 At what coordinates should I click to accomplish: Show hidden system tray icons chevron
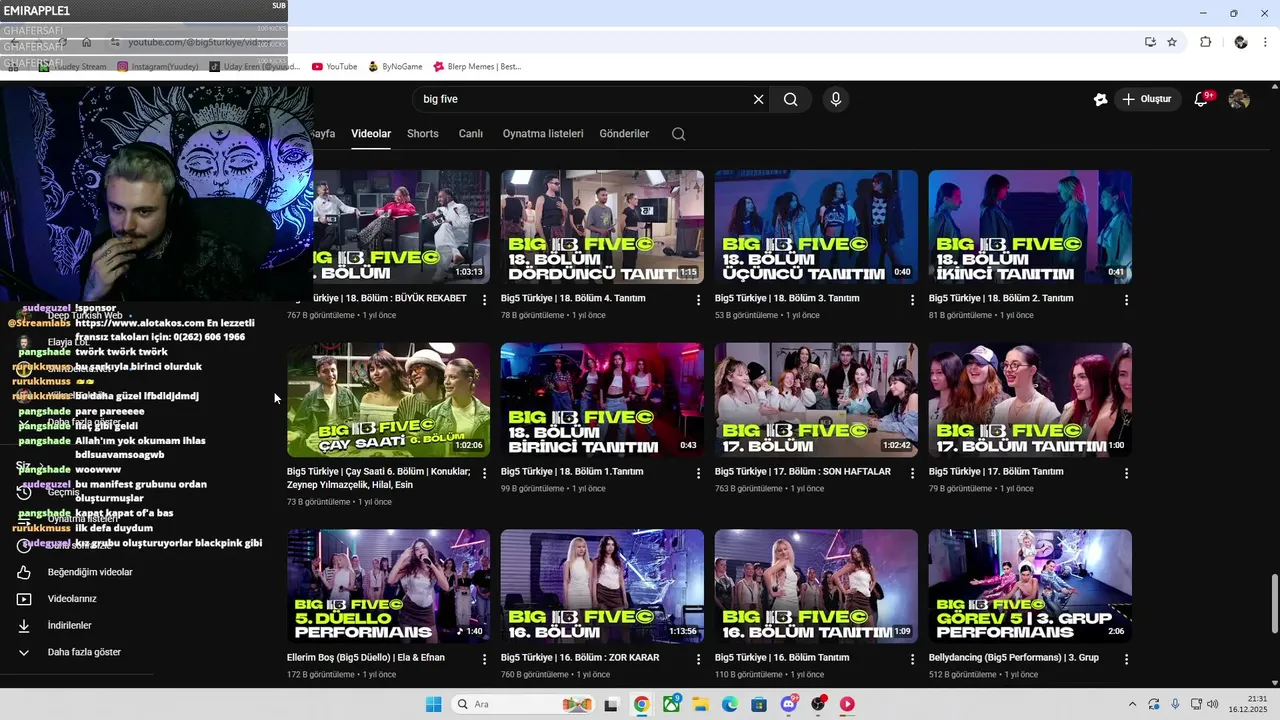click(x=1132, y=704)
